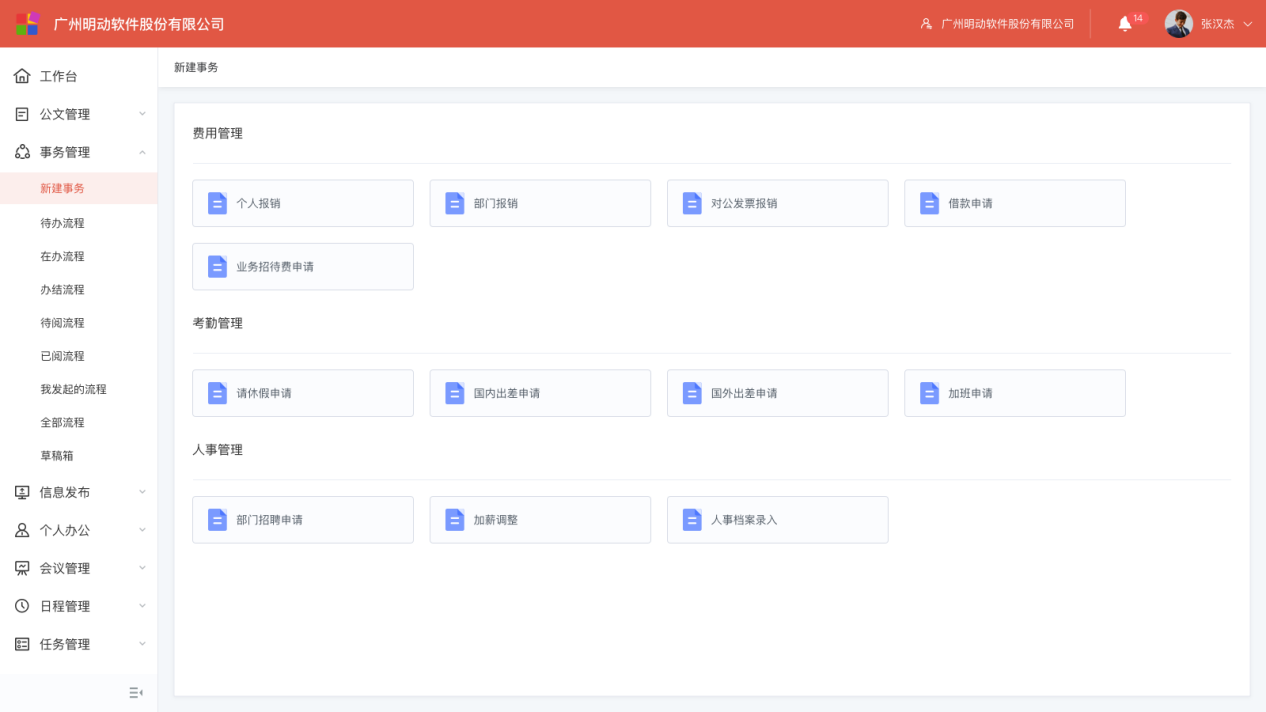Select 草稿箱 from the sidebar
The image size is (1266, 712).
click(57, 456)
